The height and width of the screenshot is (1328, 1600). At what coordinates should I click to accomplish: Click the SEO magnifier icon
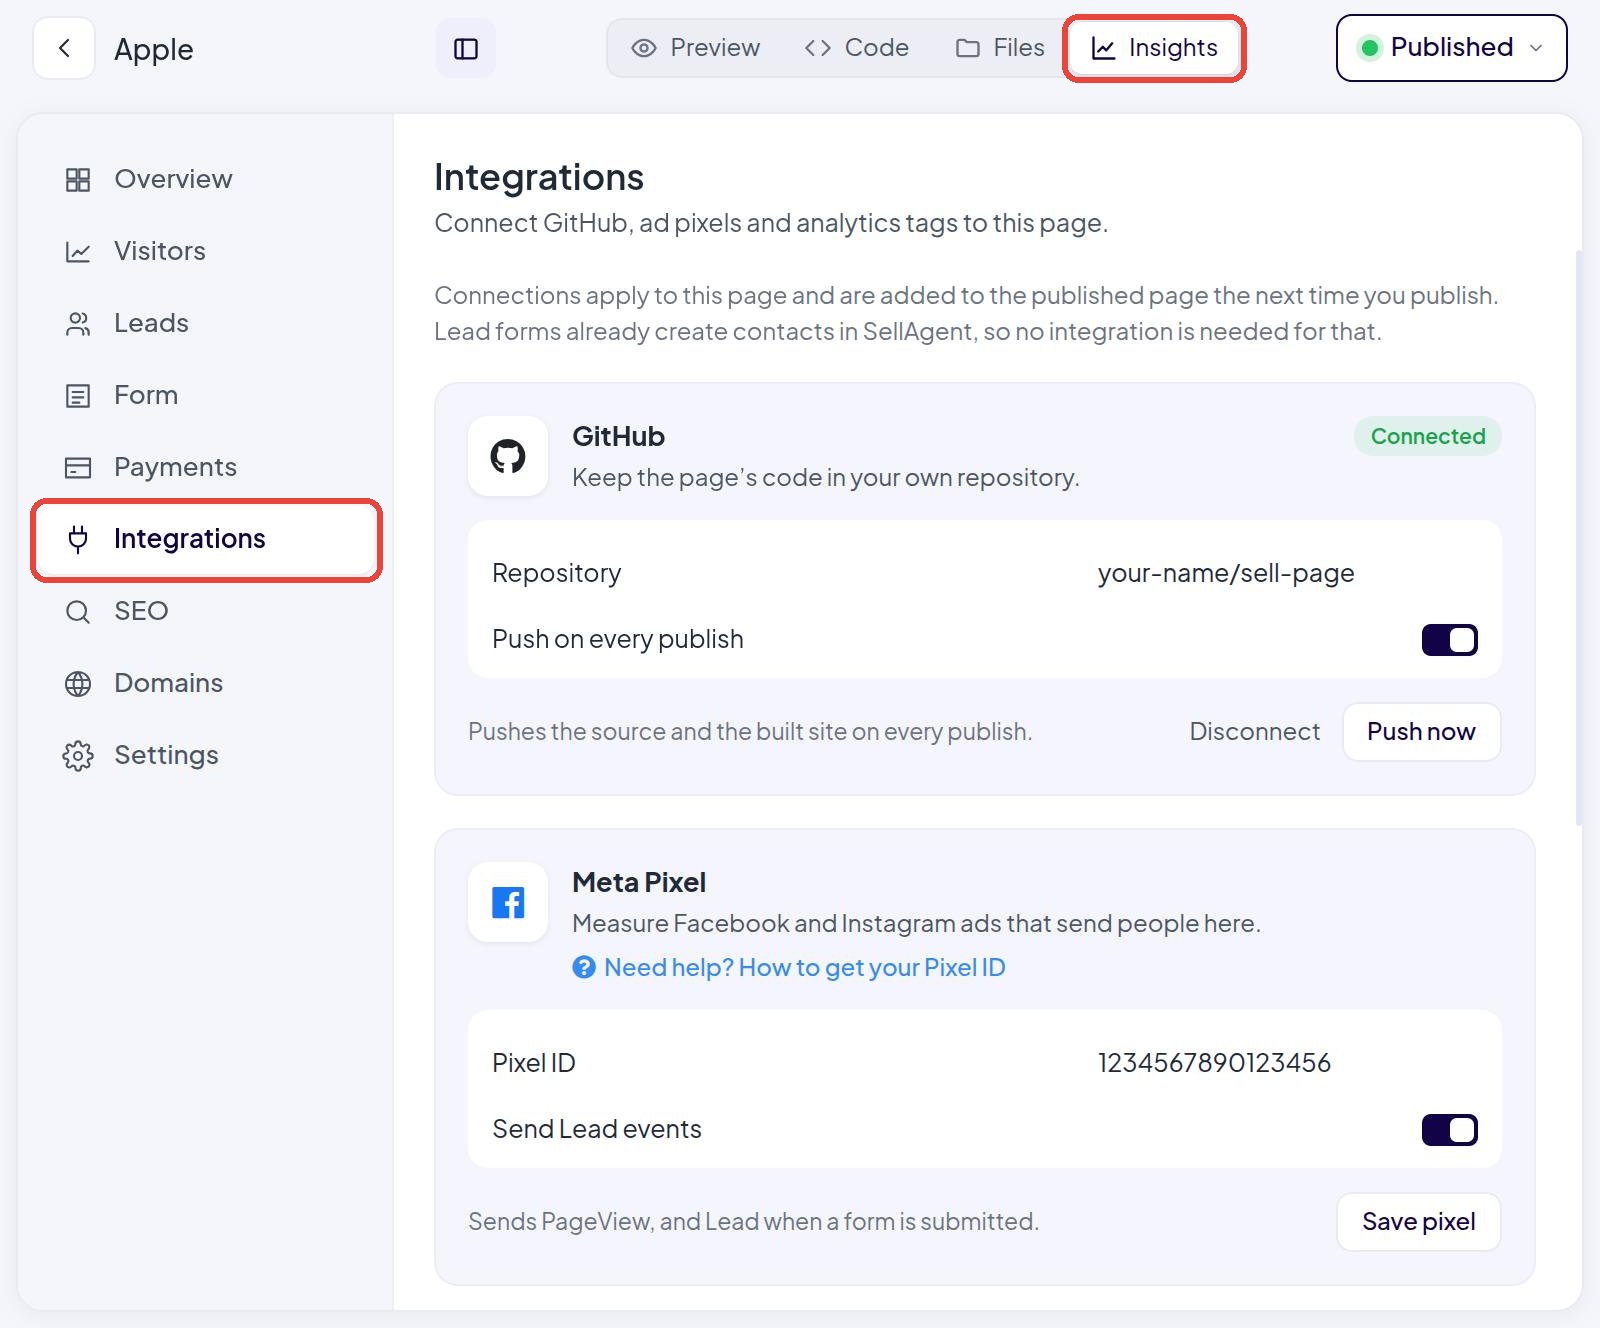pos(78,611)
